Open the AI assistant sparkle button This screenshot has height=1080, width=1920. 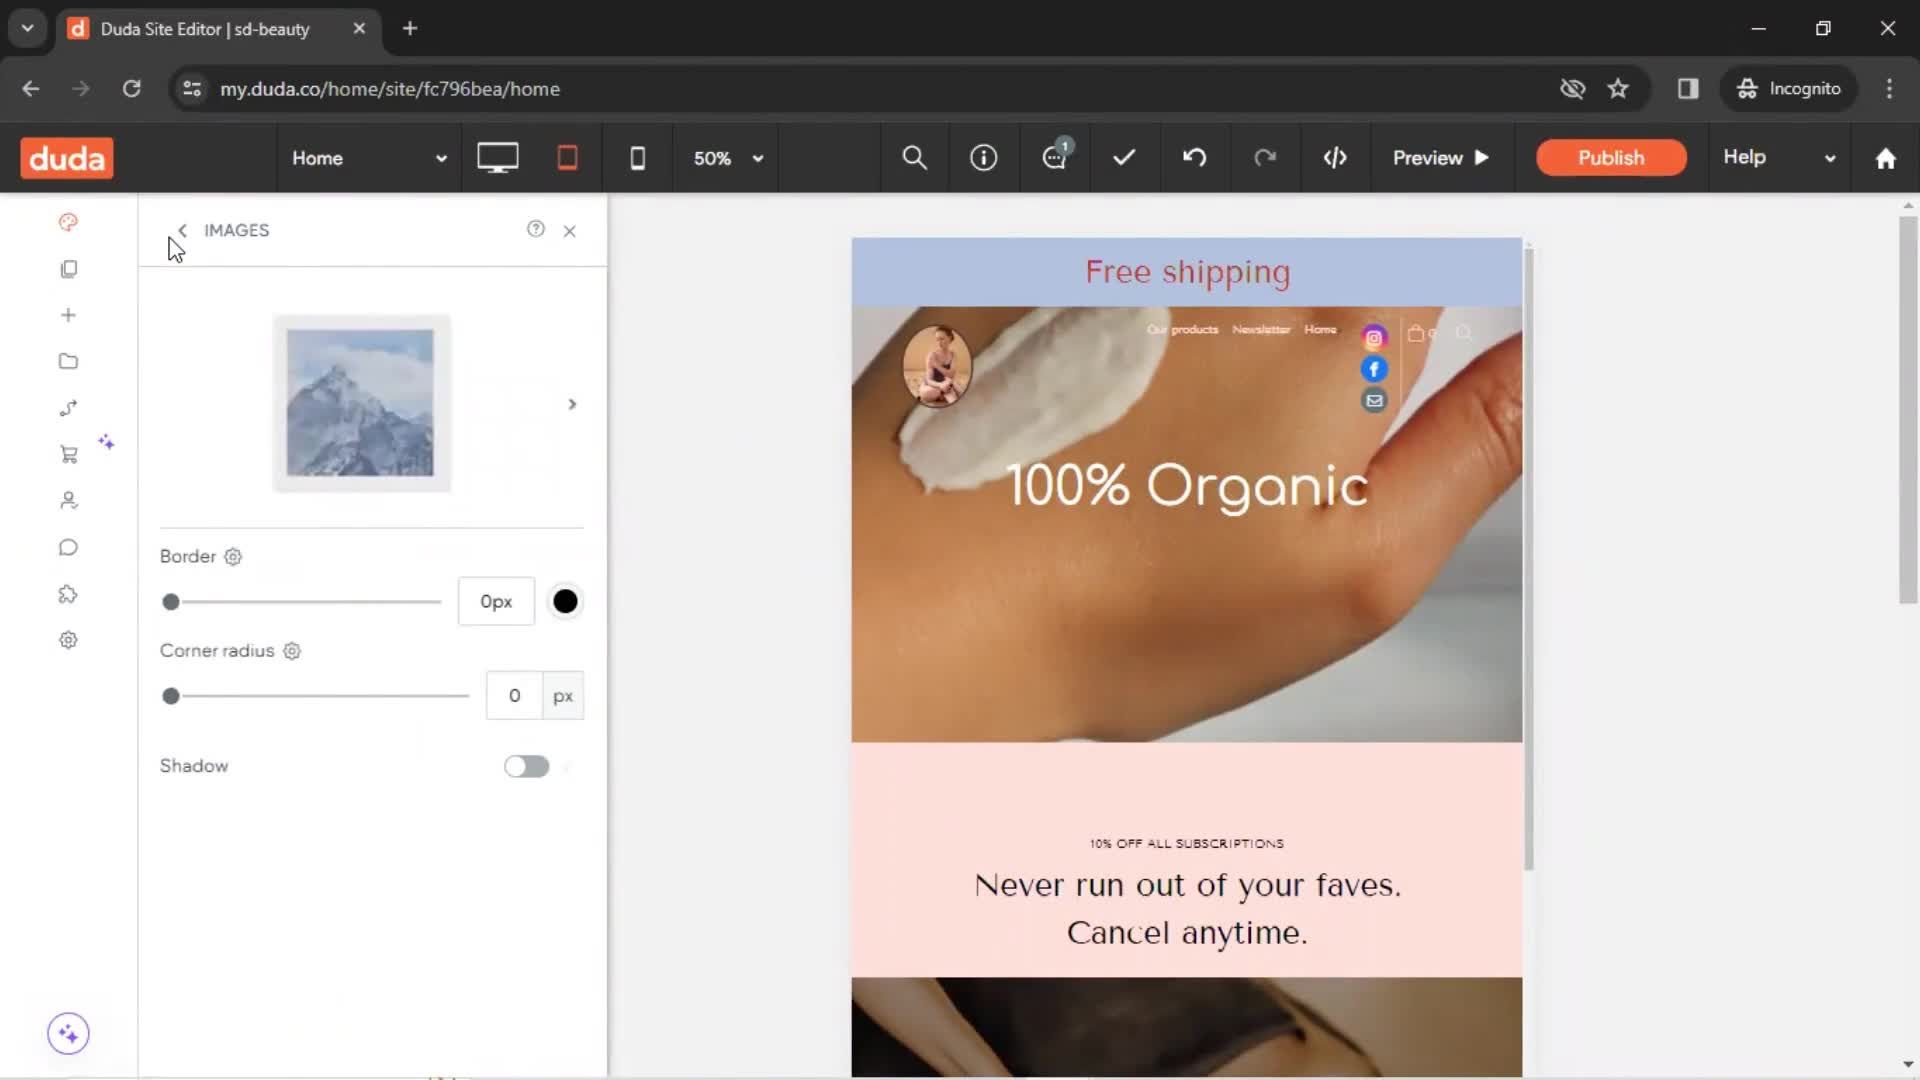point(68,1033)
